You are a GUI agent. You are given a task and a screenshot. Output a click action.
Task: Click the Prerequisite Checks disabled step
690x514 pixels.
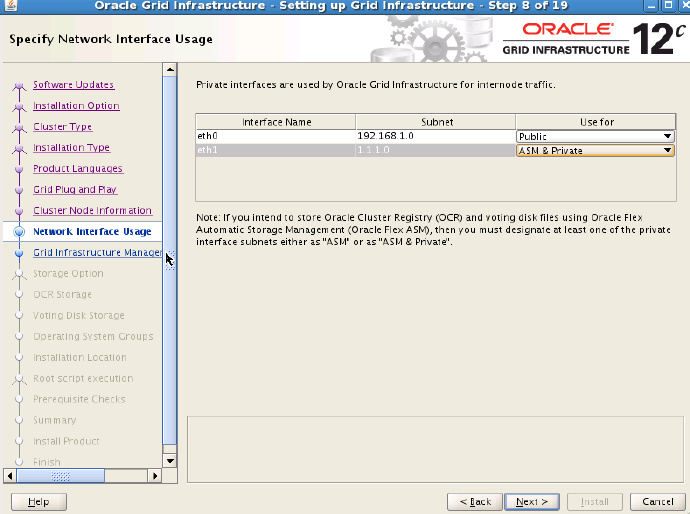[x=79, y=399]
